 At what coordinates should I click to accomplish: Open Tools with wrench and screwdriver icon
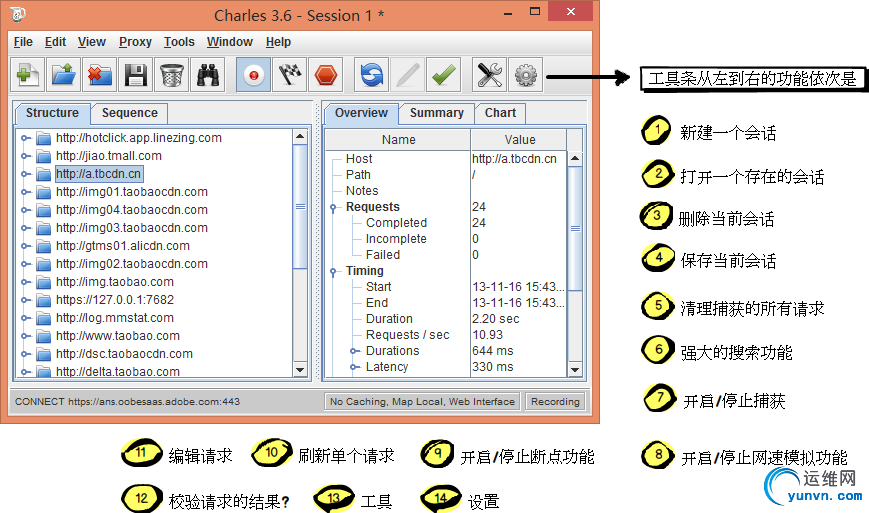point(489,74)
